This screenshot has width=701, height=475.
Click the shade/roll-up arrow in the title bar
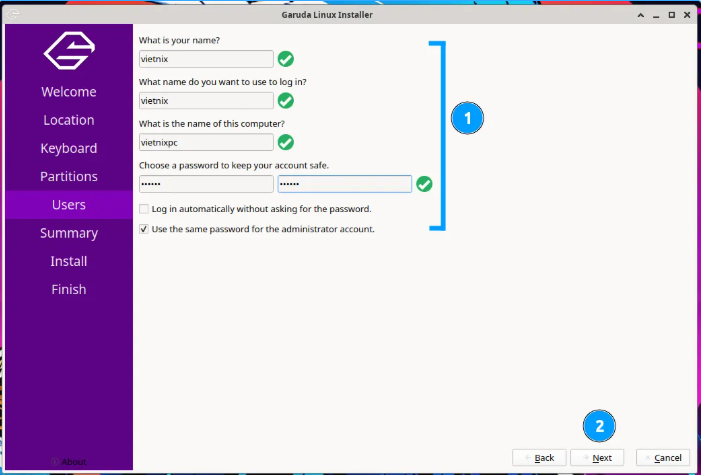(641, 15)
